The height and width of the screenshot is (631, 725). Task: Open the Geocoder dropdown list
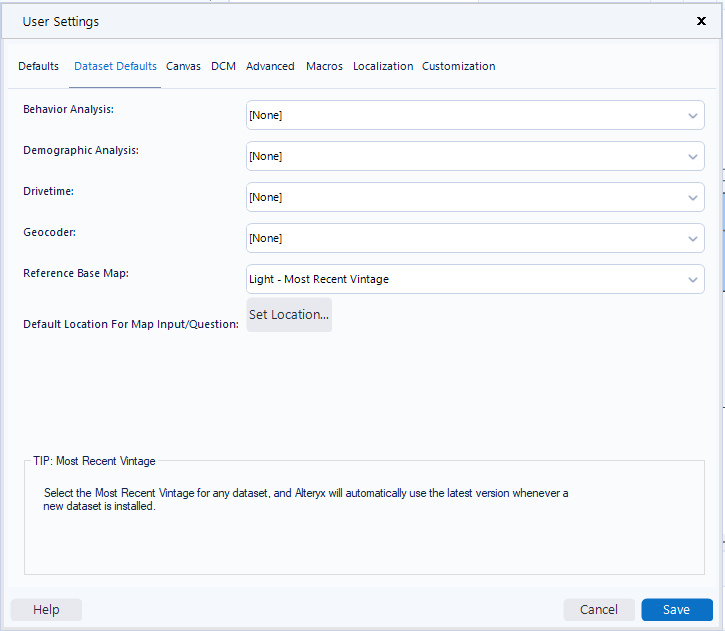(x=475, y=238)
